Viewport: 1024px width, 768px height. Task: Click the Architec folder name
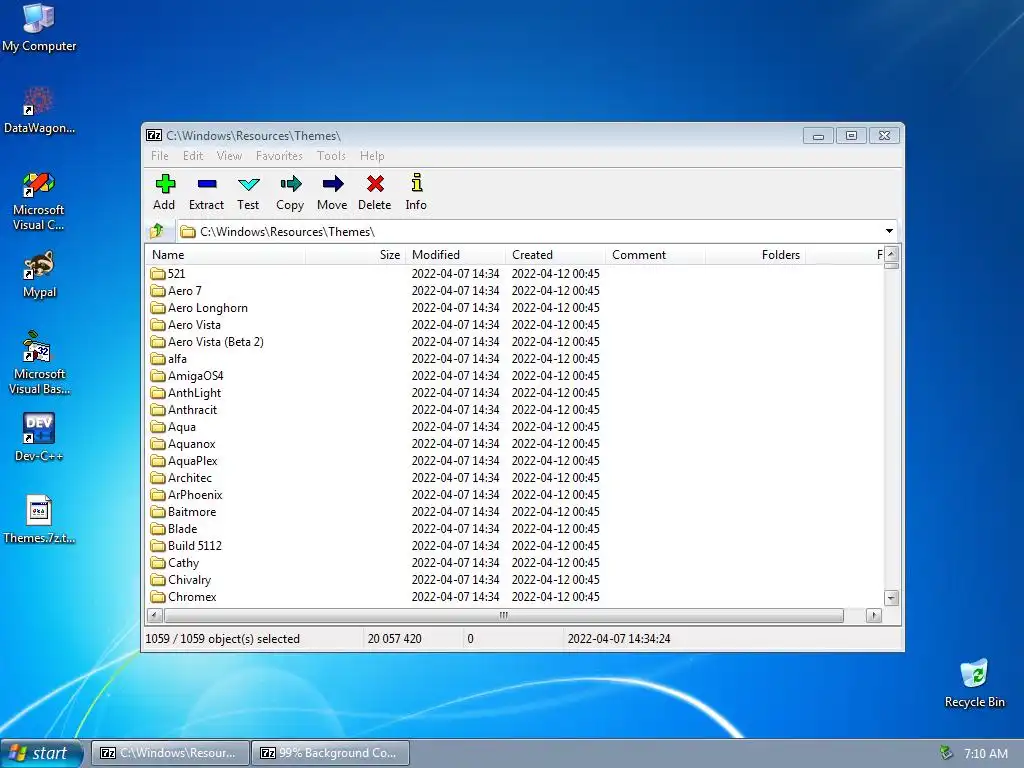189,477
